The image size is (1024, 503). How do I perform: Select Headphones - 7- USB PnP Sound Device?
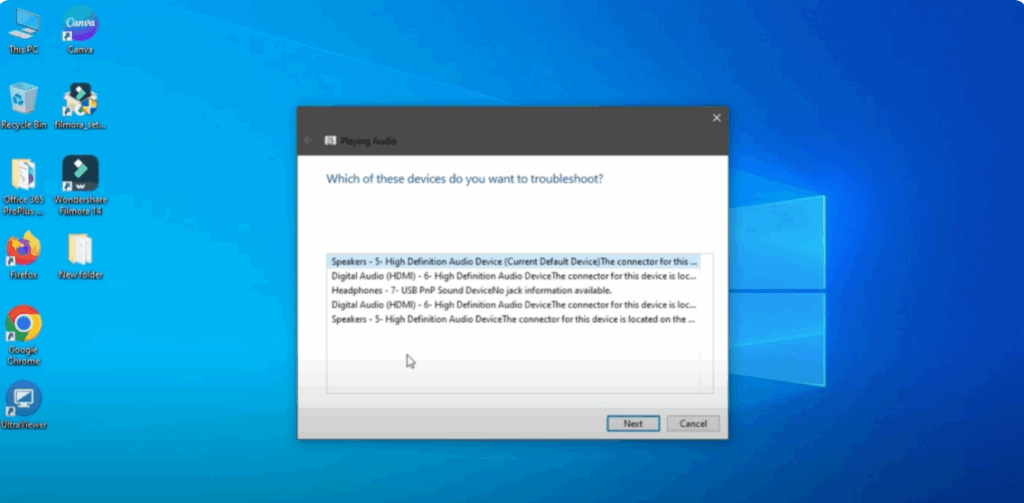(x=514, y=290)
